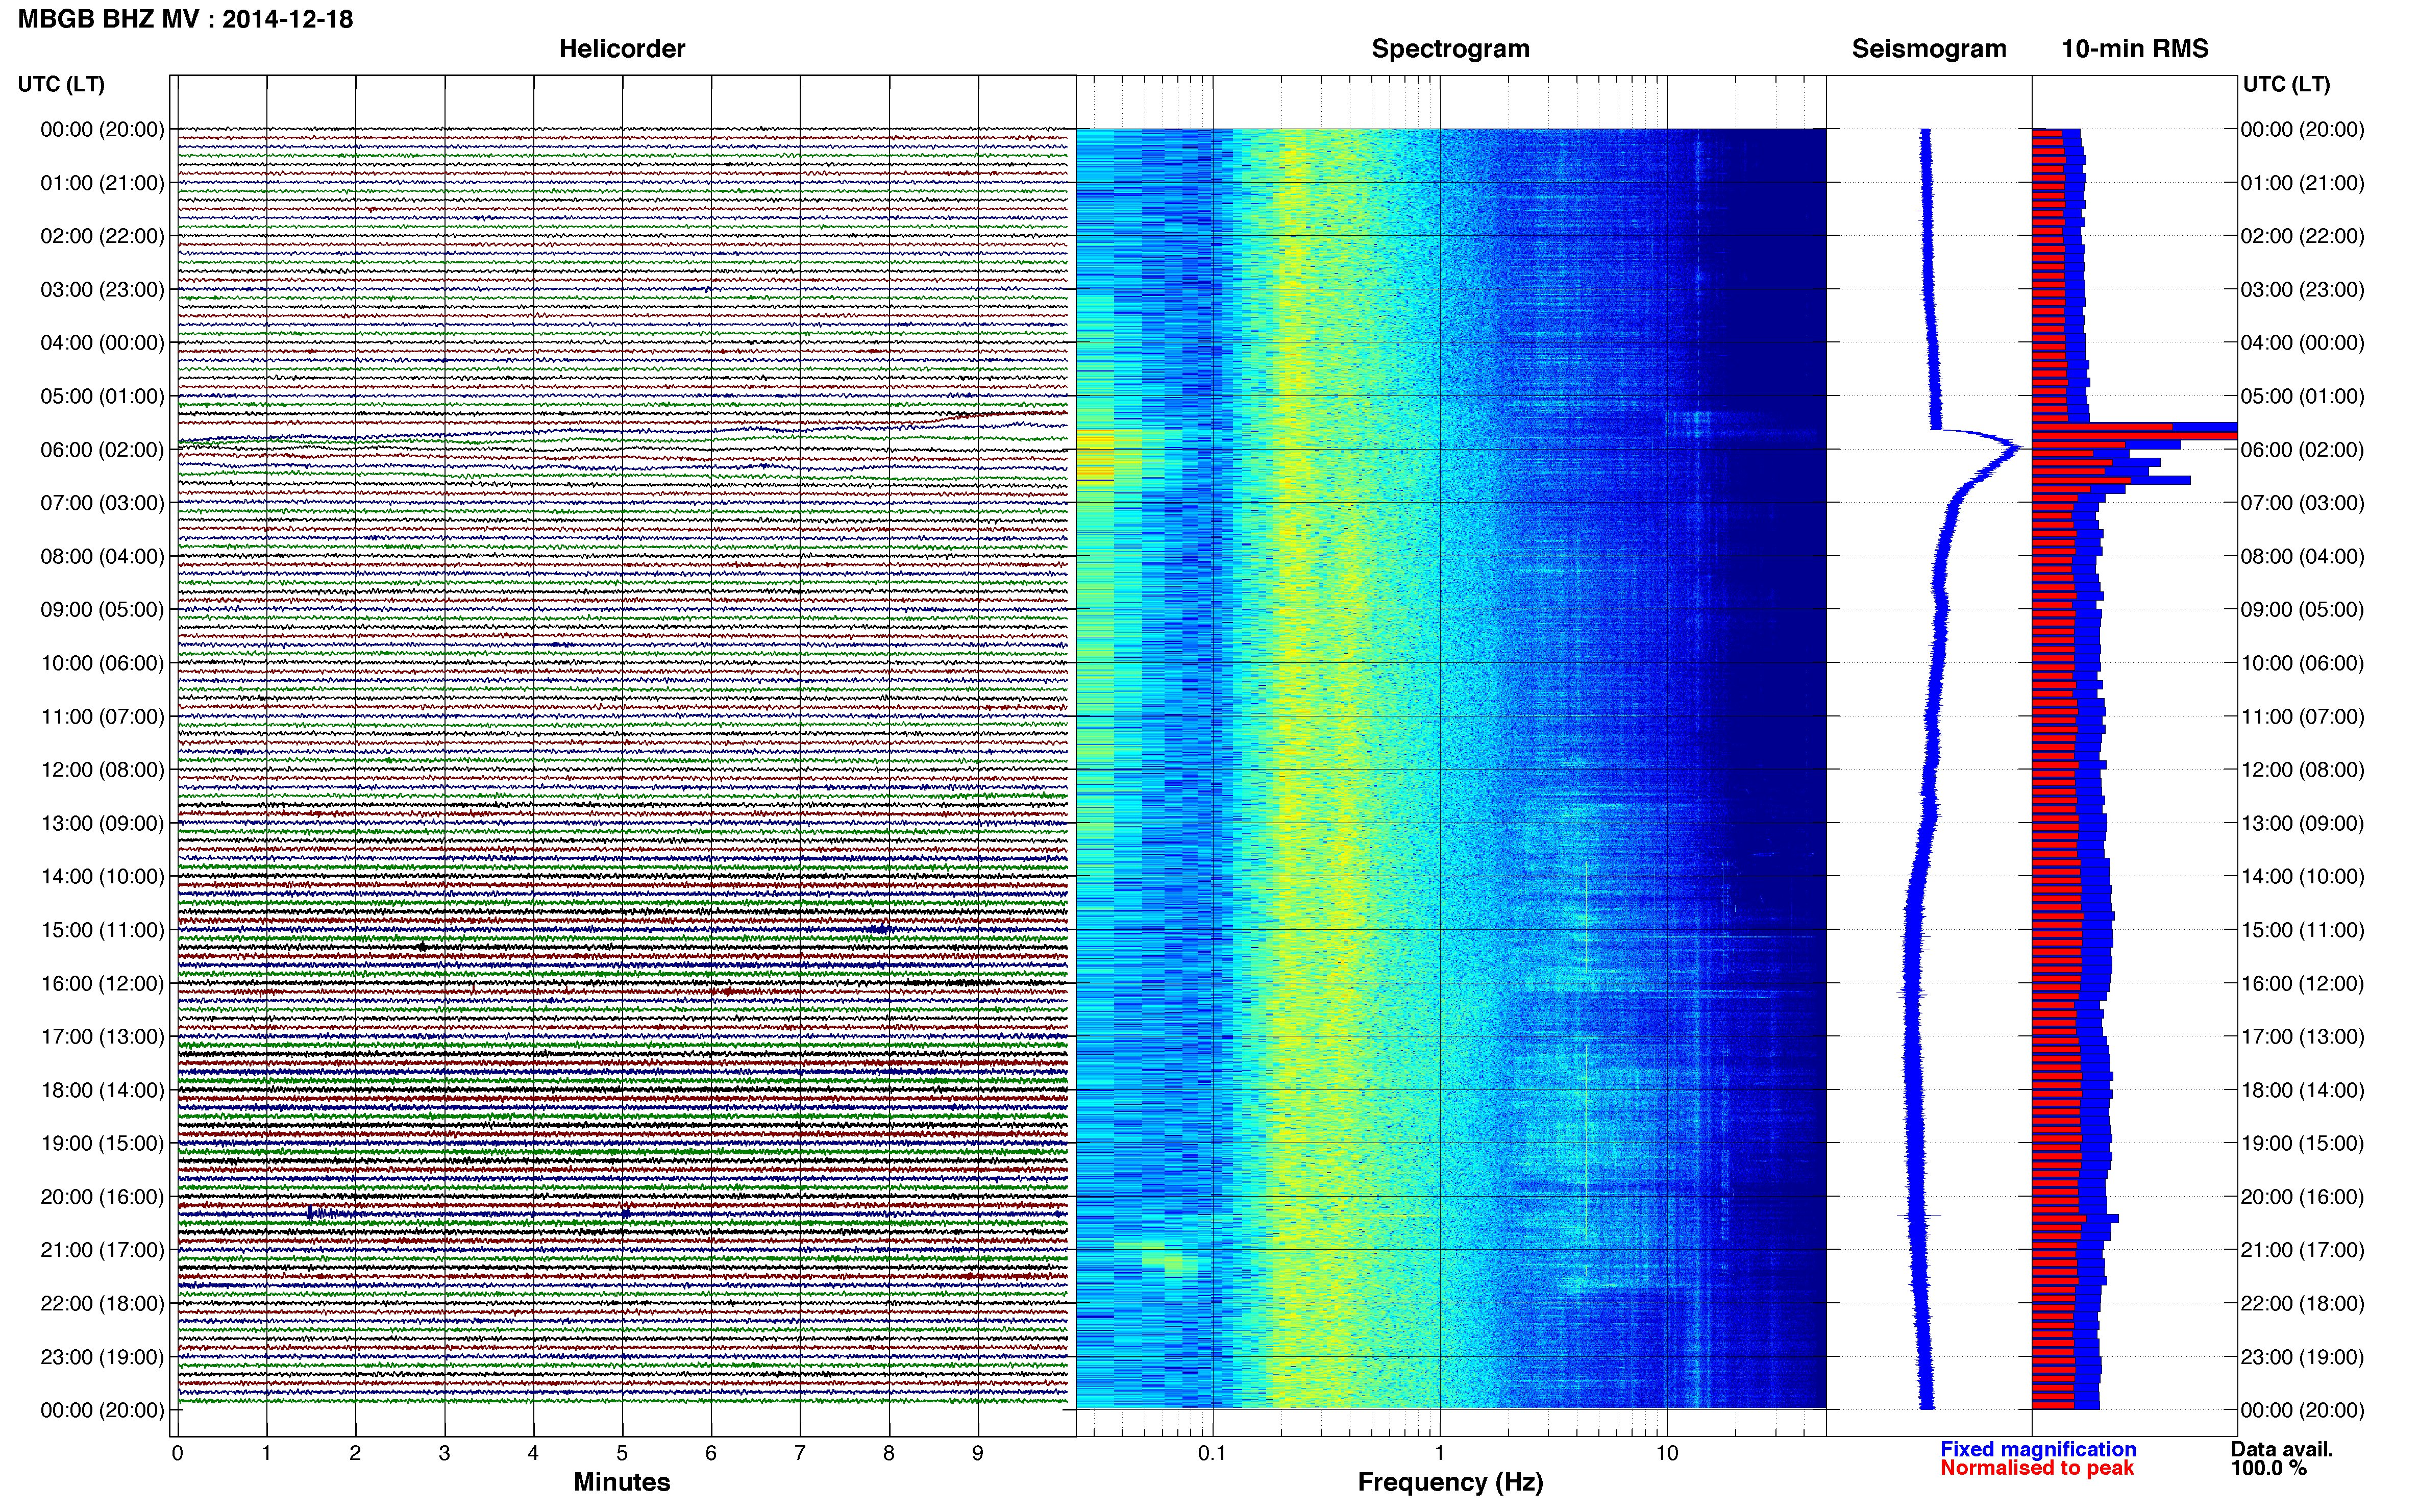Click the 0.1 frequency tick label
The height and width of the screenshot is (1512, 2419).
pos(1212,1453)
